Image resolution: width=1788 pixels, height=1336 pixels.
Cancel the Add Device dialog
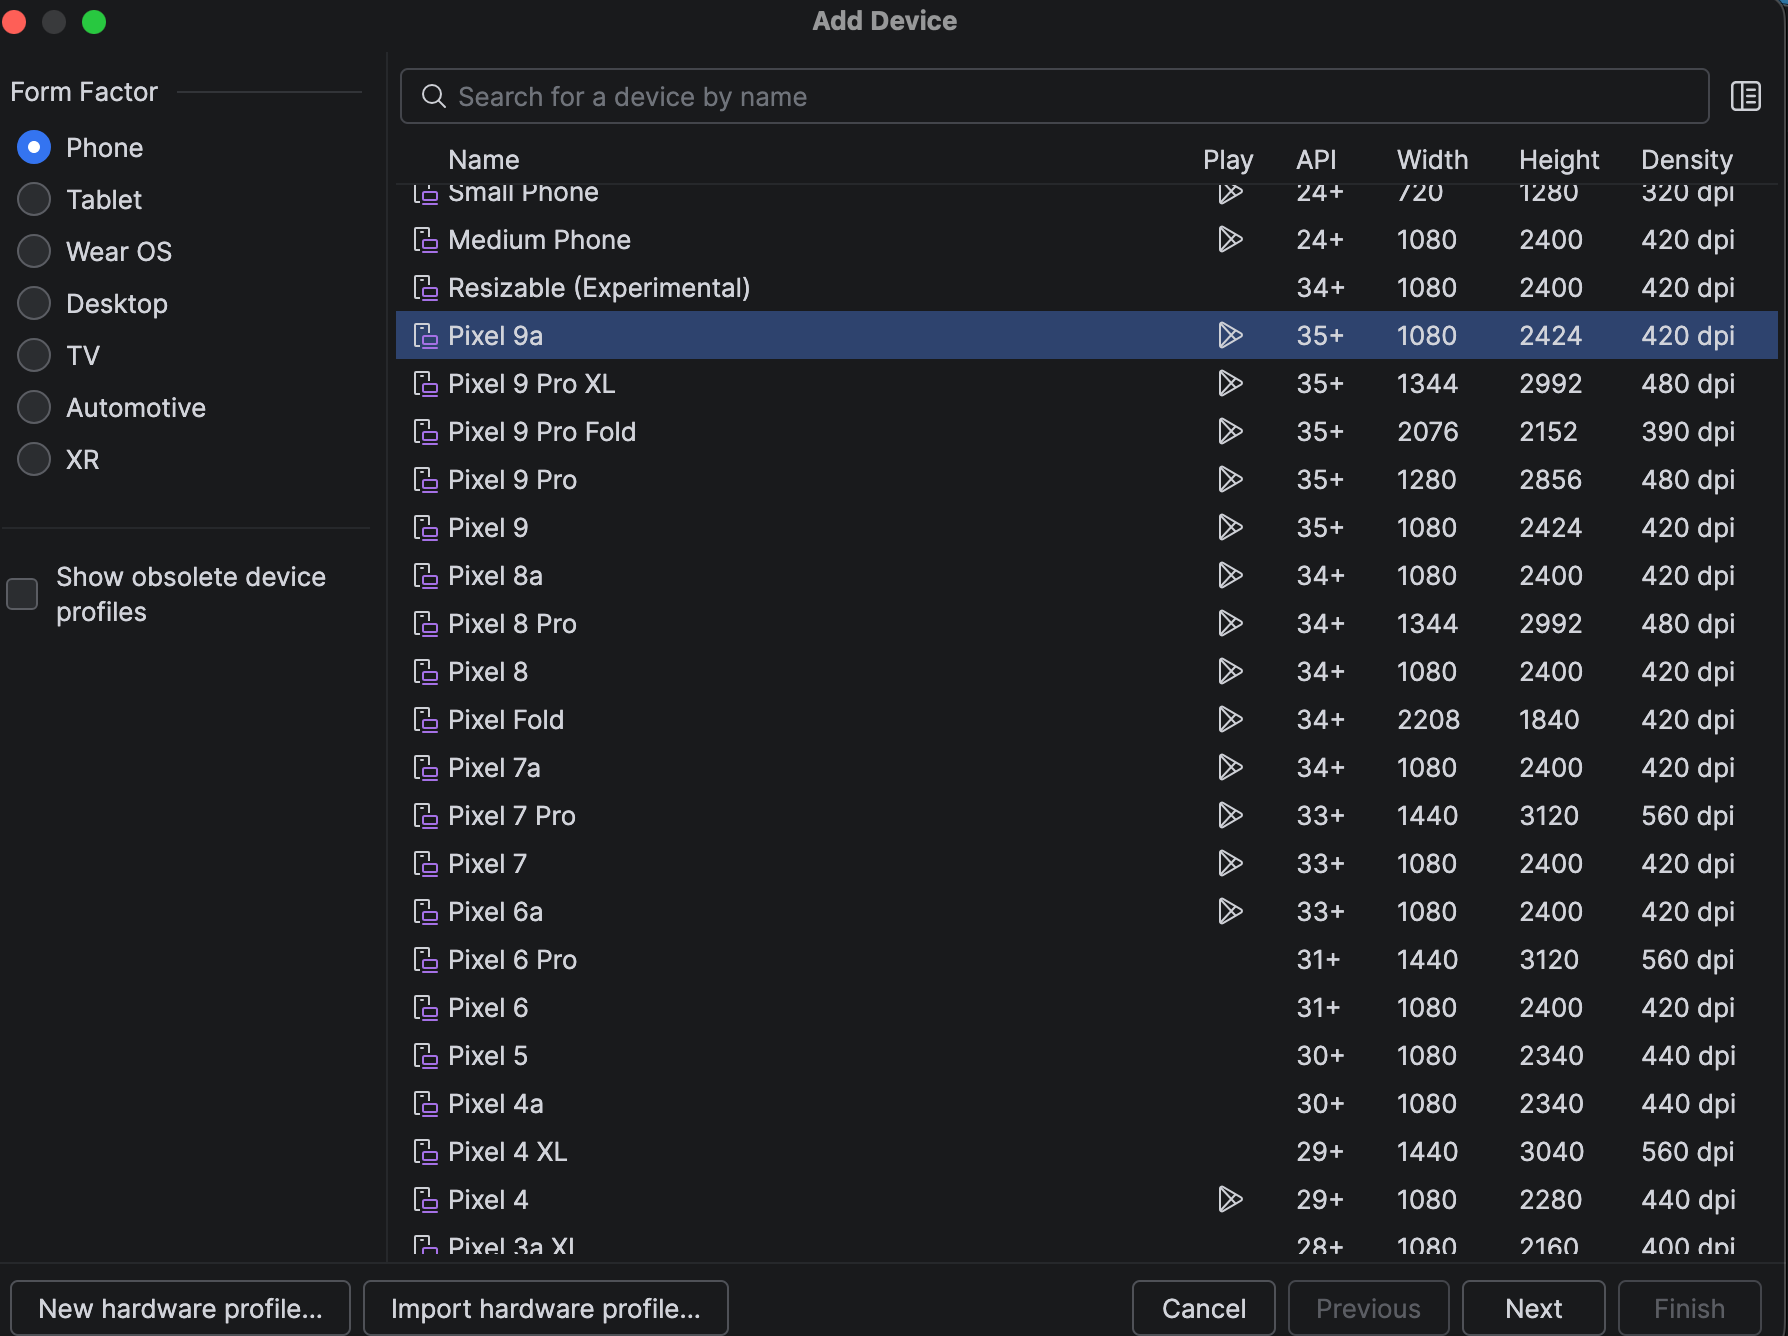pyautogui.click(x=1204, y=1308)
